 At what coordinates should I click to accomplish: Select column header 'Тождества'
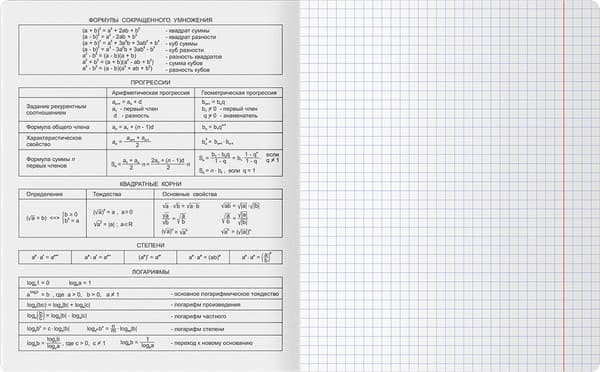point(107,194)
